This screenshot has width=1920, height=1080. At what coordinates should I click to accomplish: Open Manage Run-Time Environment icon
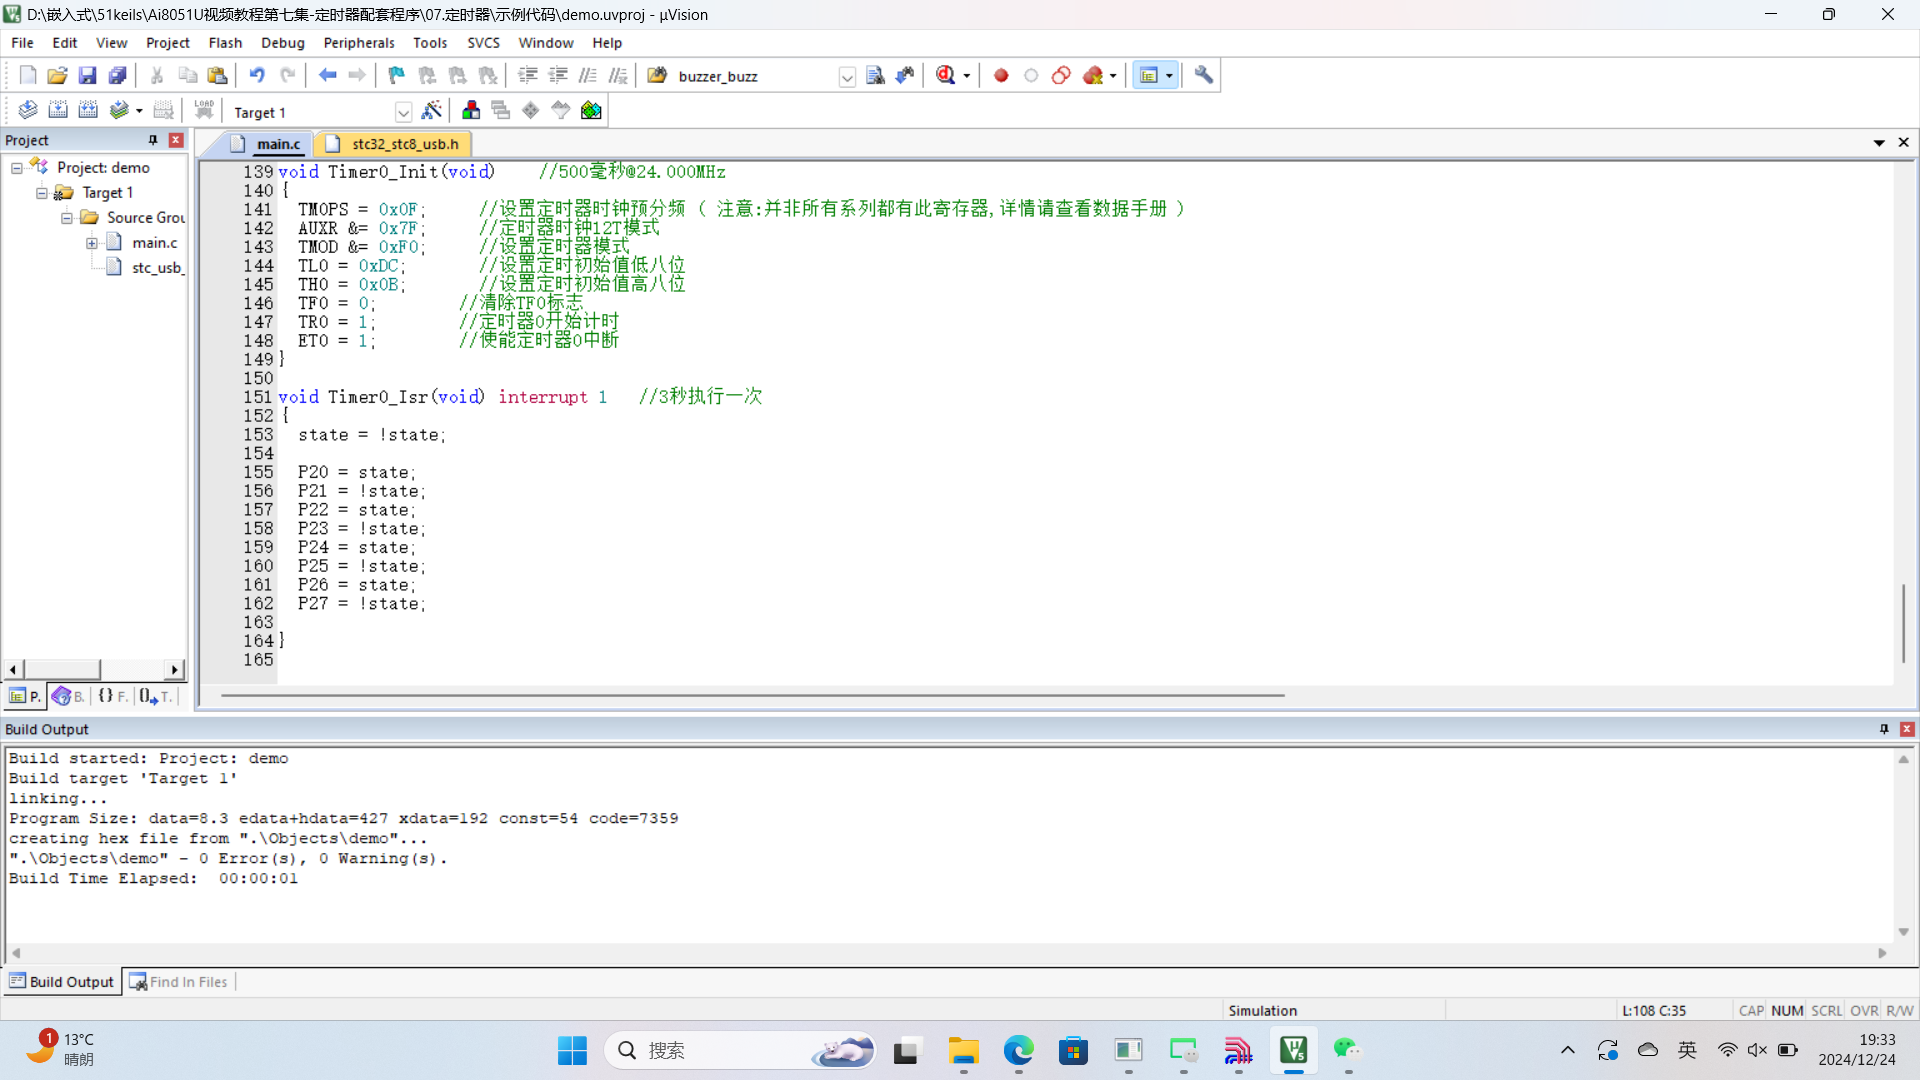[x=531, y=110]
